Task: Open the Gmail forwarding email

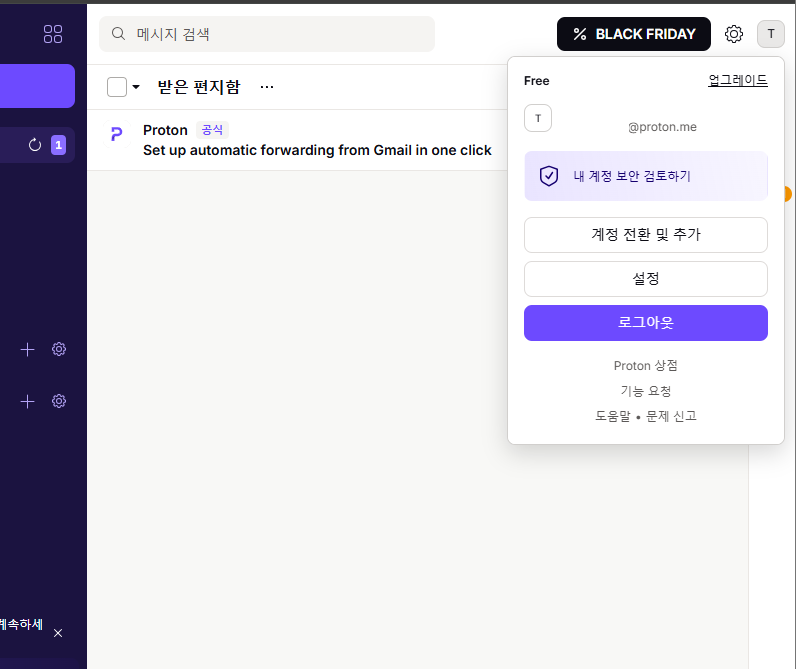Action: pyautogui.click(x=297, y=140)
